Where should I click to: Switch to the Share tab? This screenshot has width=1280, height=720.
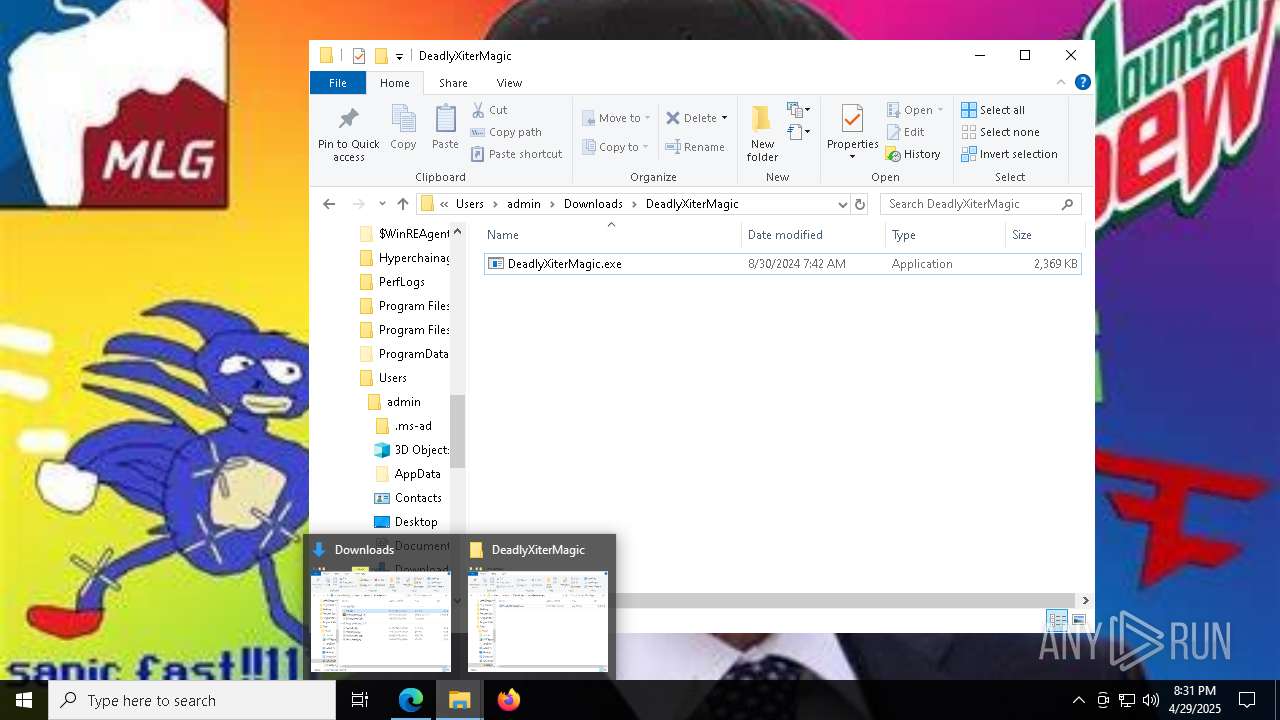click(x=453, y=83)
